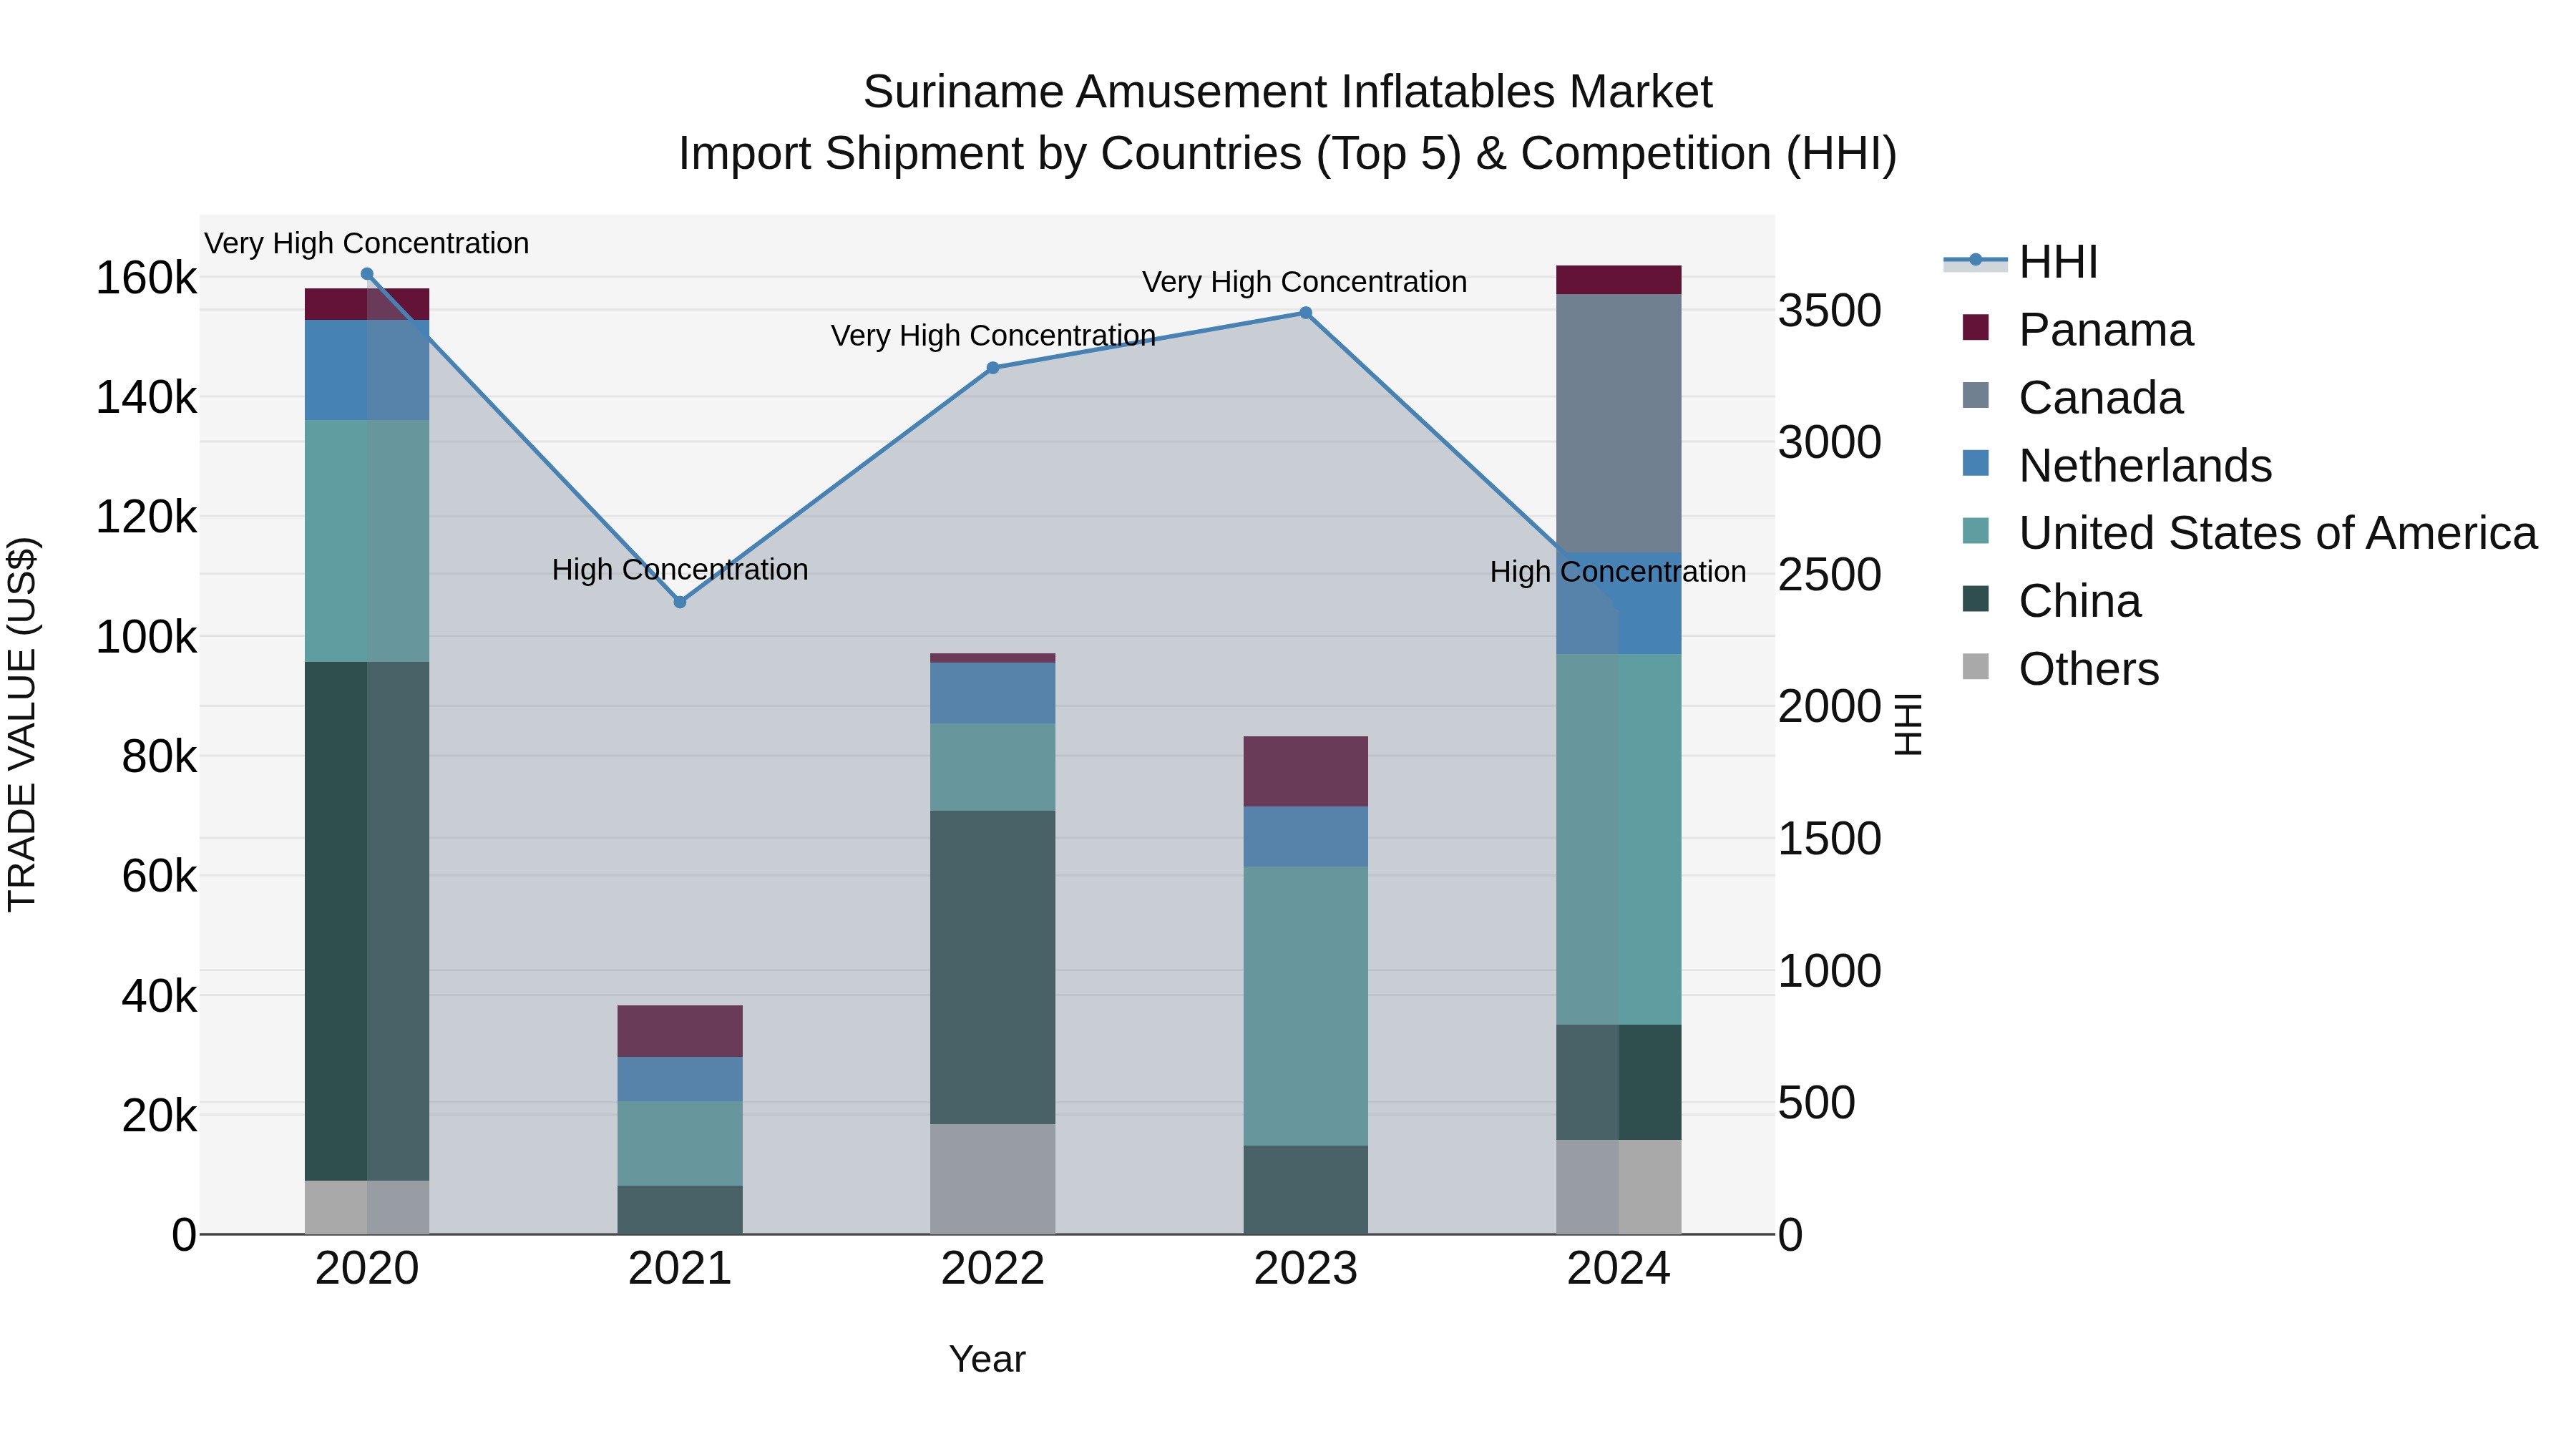This screenshot has width=2576, height=1449.
Task: Click the HHI line marker for 2022
Action: [993, 368]
